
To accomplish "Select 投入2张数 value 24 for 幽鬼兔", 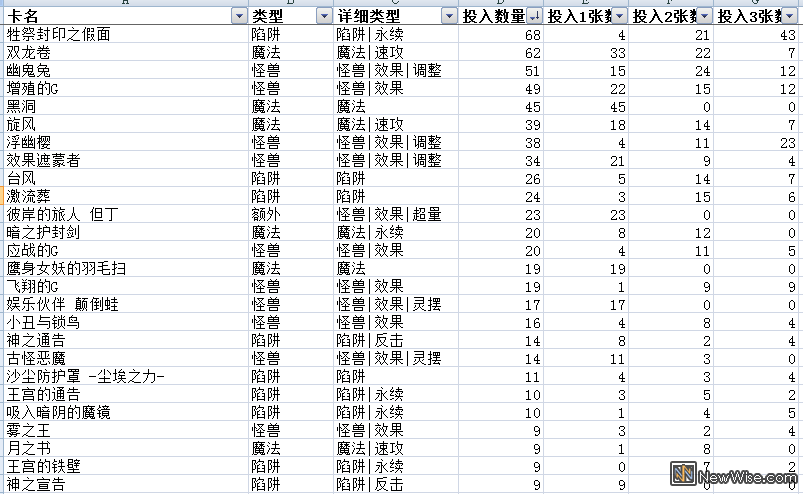I will click(x=671, y=70).
